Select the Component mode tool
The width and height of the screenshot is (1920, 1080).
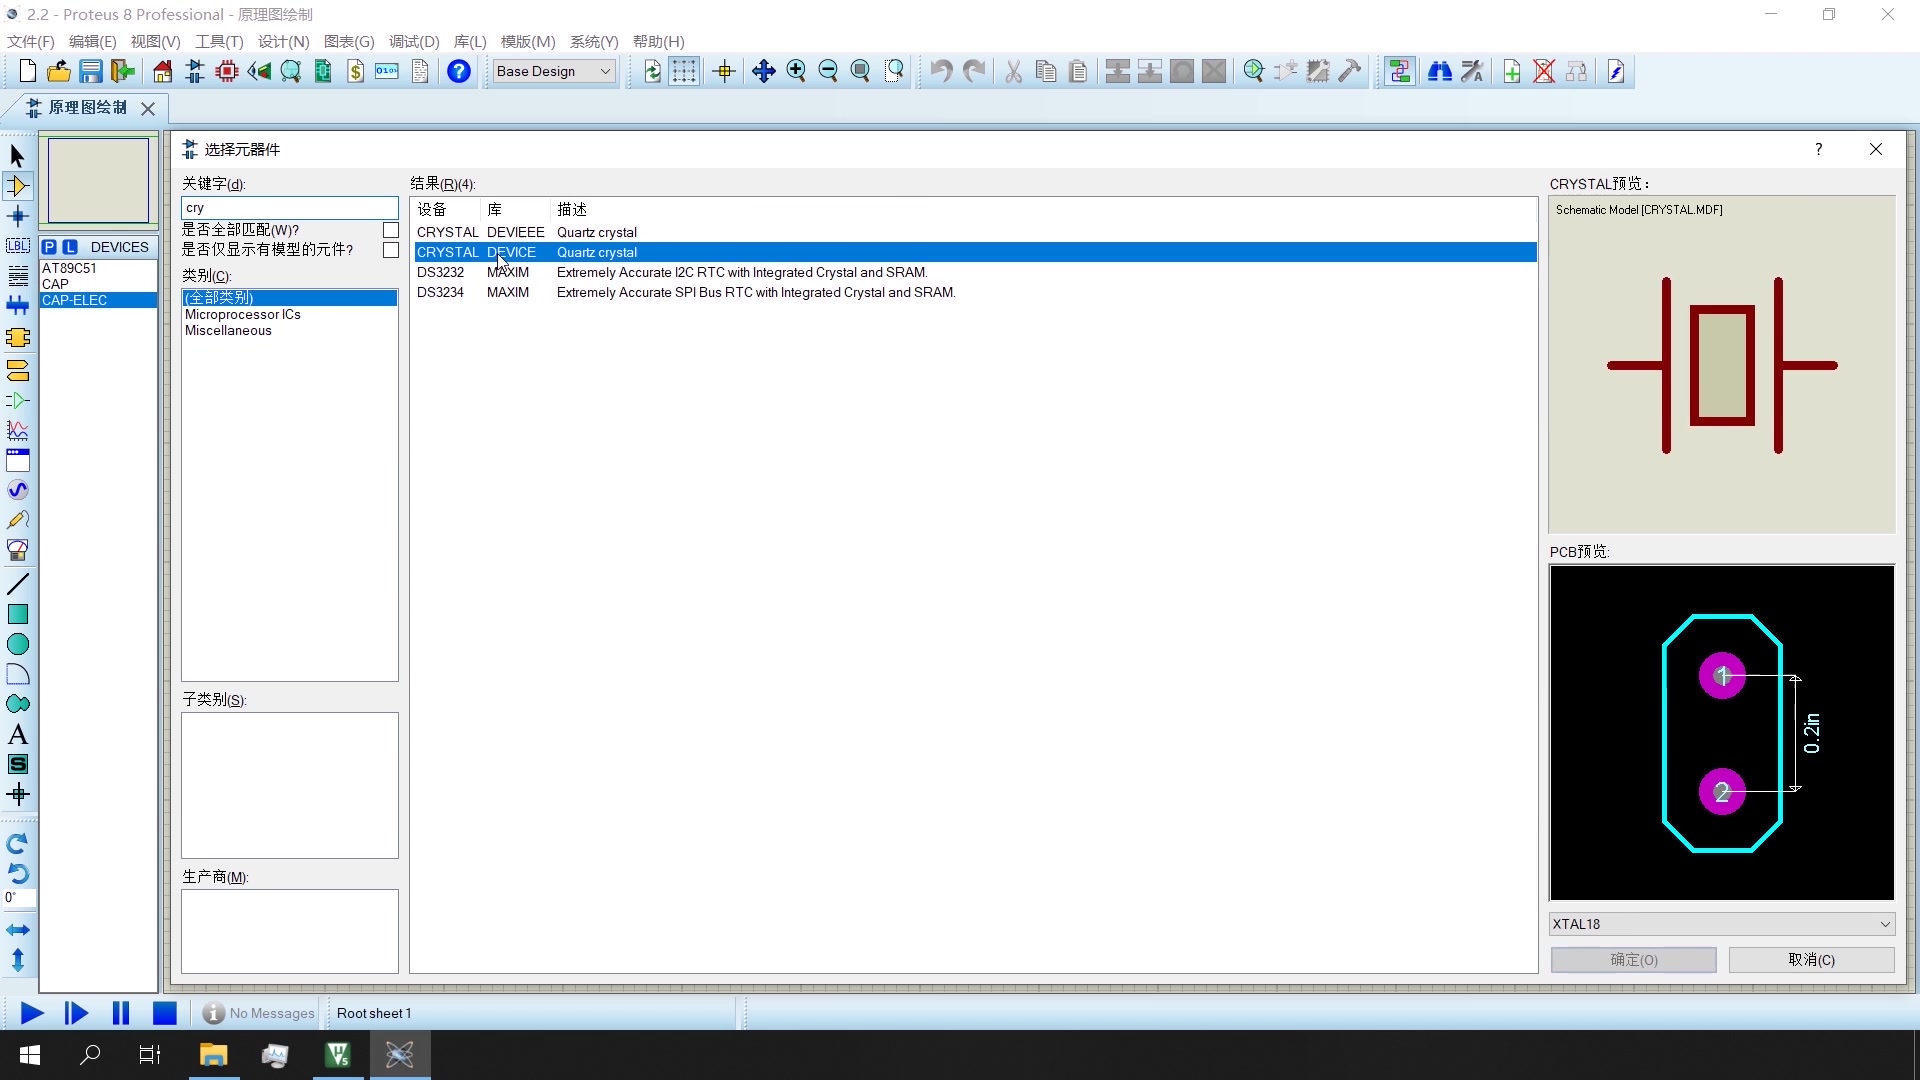(x=17, y=186)
